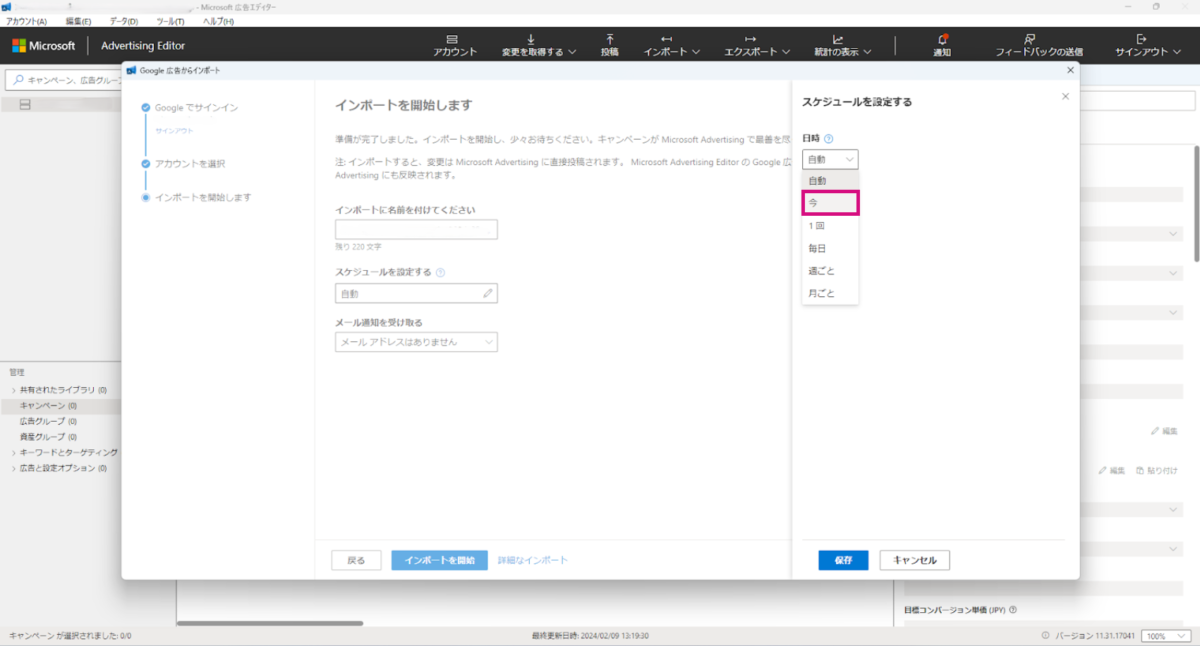1200x646 pixels.
Task: Click 変更を取得する download button
Action: click(x=538, y=45)
